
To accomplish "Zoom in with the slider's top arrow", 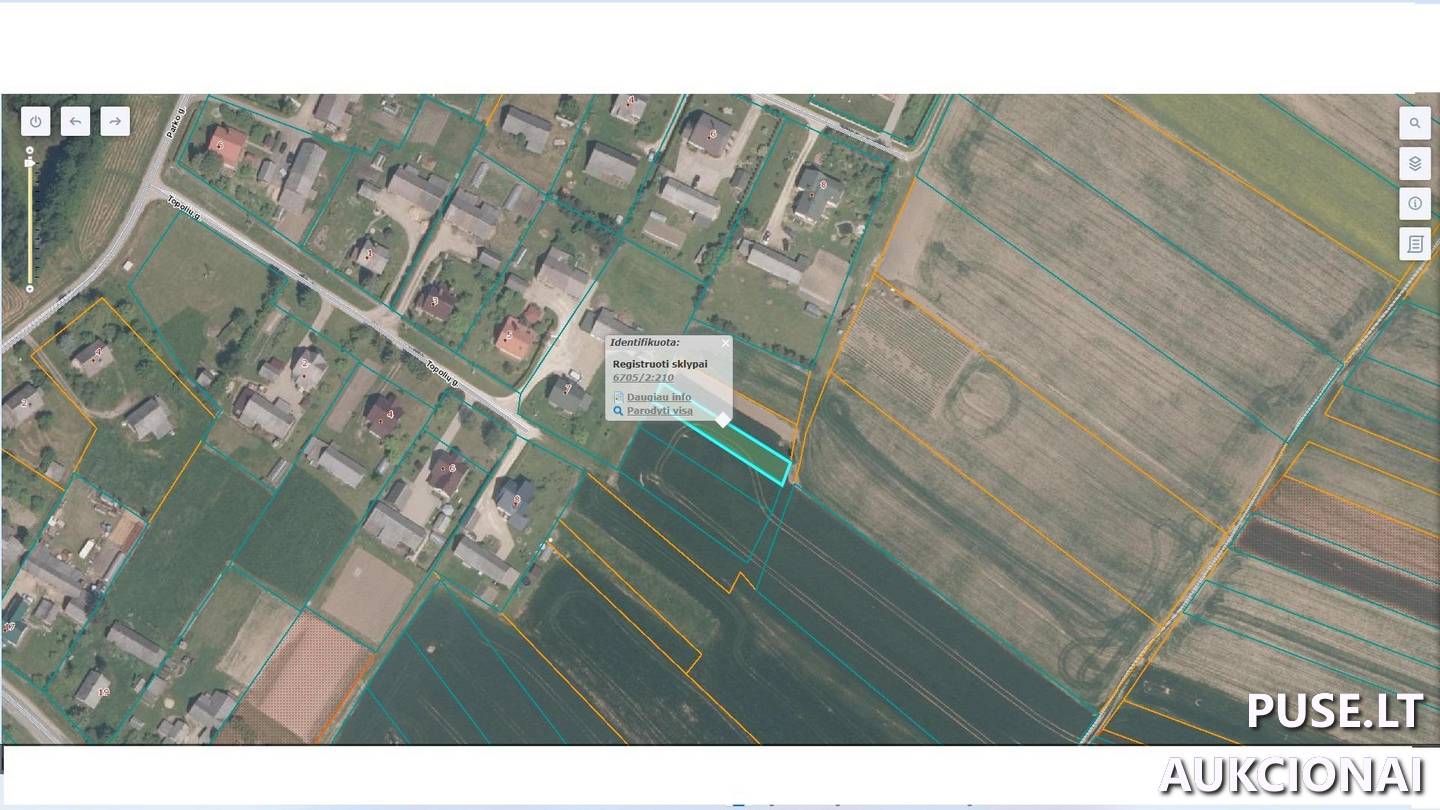I will [x=29, y=149].
